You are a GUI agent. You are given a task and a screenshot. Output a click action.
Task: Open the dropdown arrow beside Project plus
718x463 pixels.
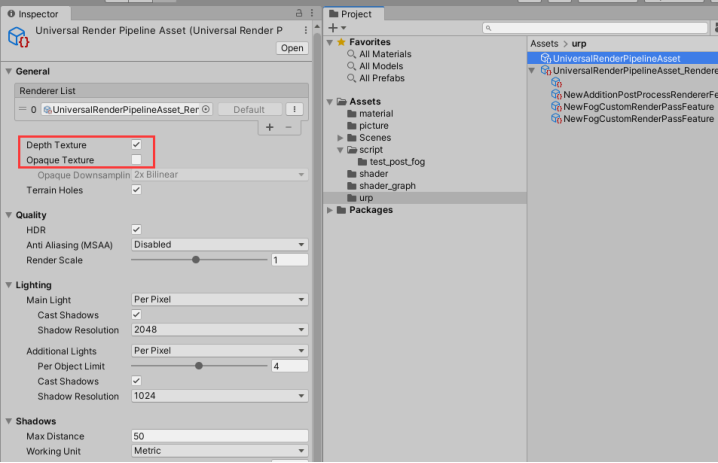click(343, 28)
